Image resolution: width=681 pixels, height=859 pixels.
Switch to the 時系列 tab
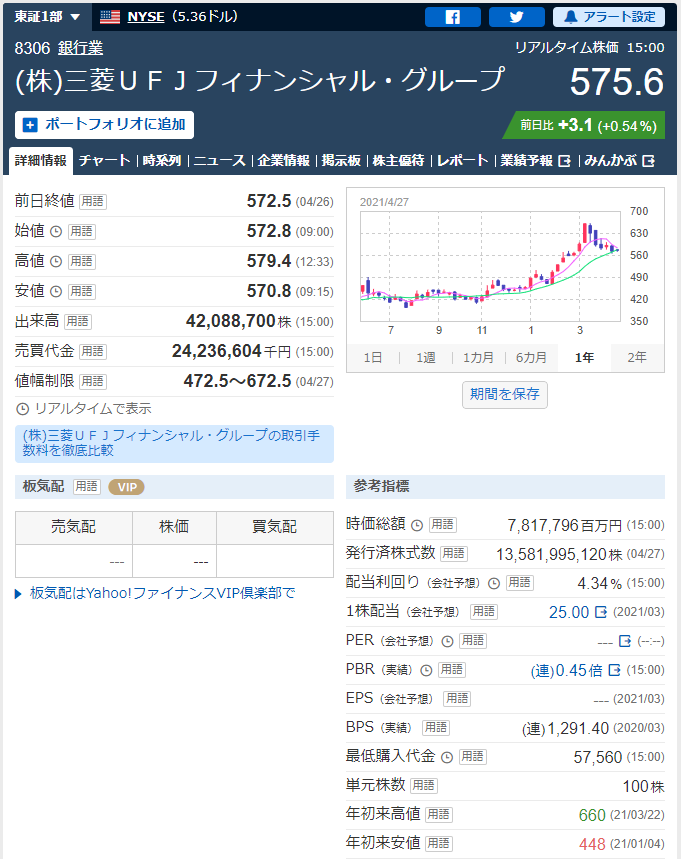[162, 161]
